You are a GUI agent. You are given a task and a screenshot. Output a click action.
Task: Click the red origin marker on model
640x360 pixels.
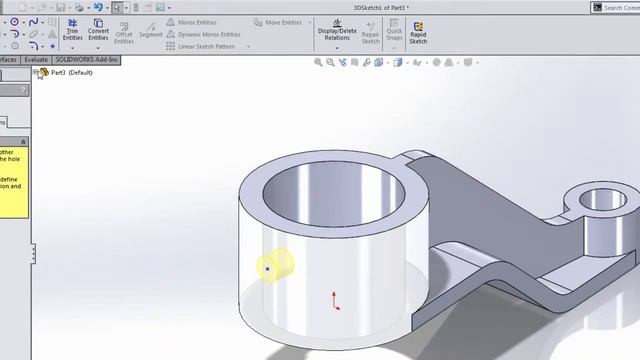point(335,301)
